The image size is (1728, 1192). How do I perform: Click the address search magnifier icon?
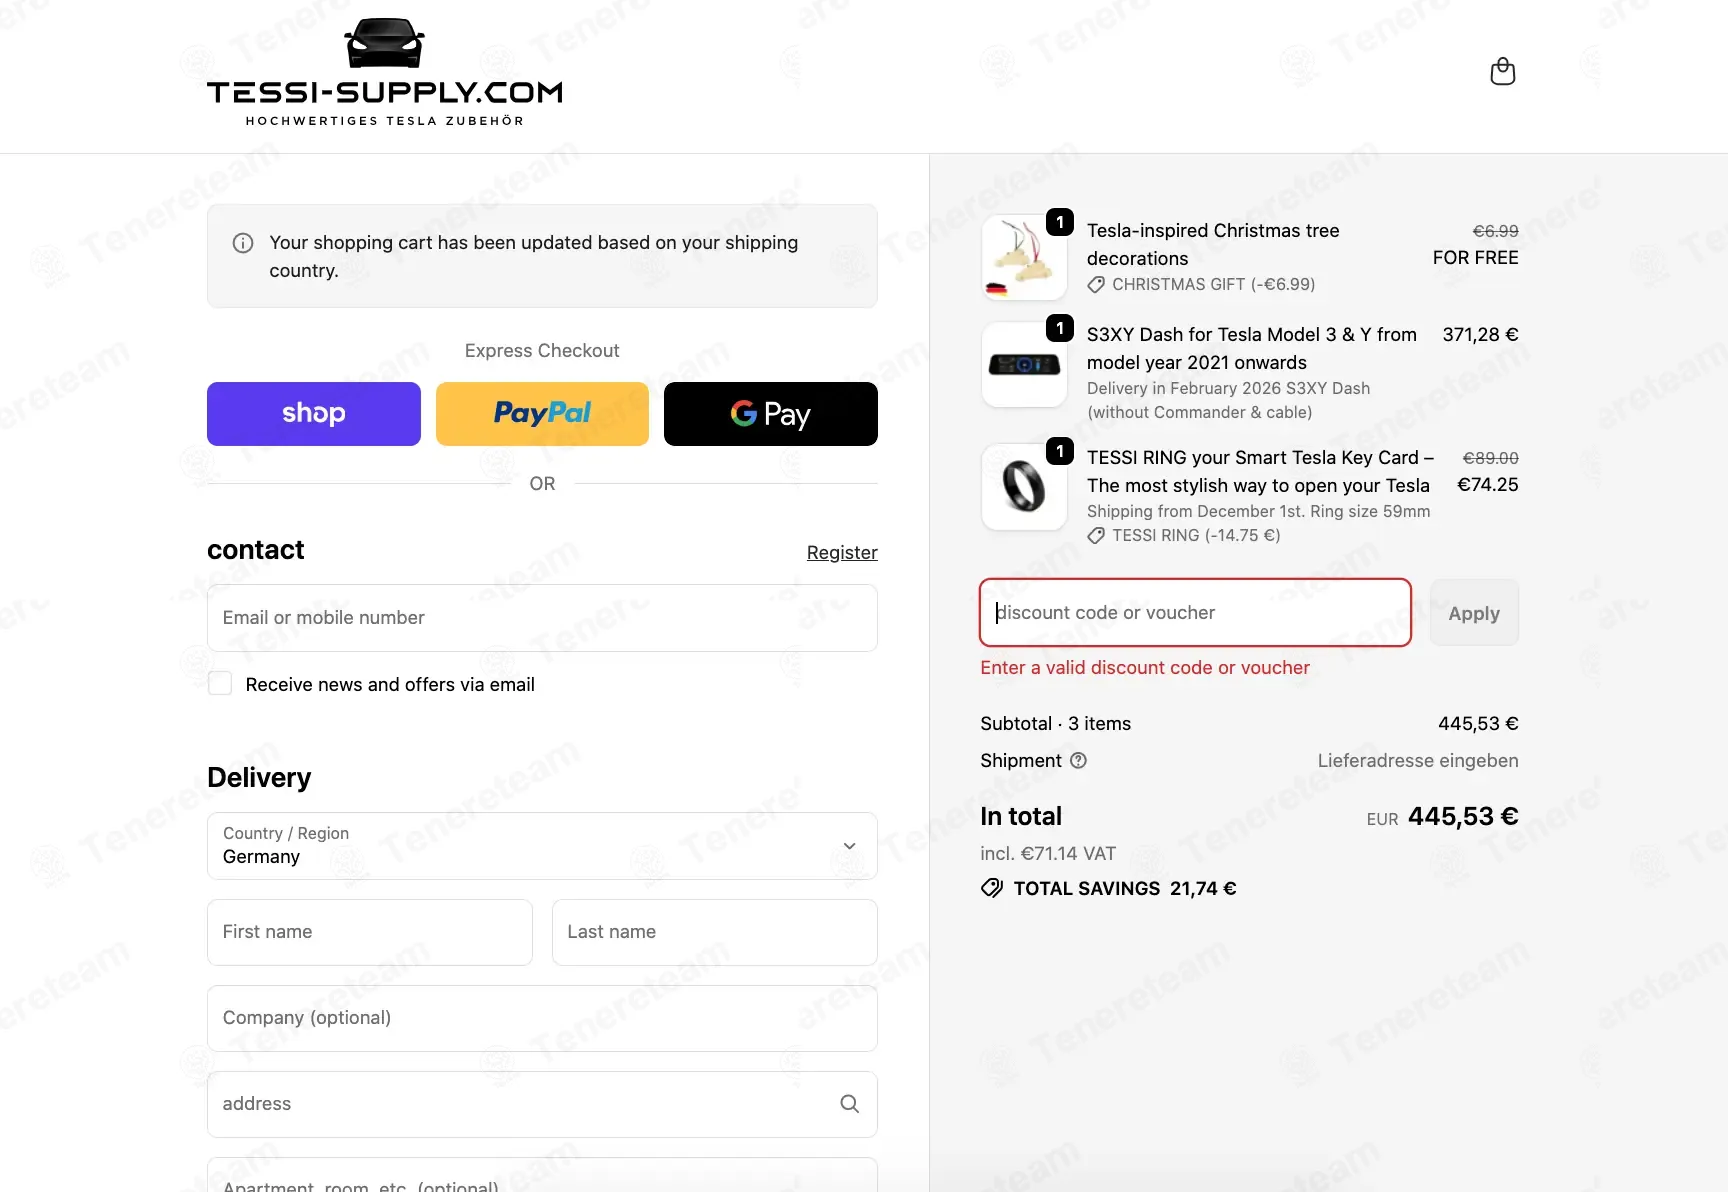click(x=849, y=1103)
